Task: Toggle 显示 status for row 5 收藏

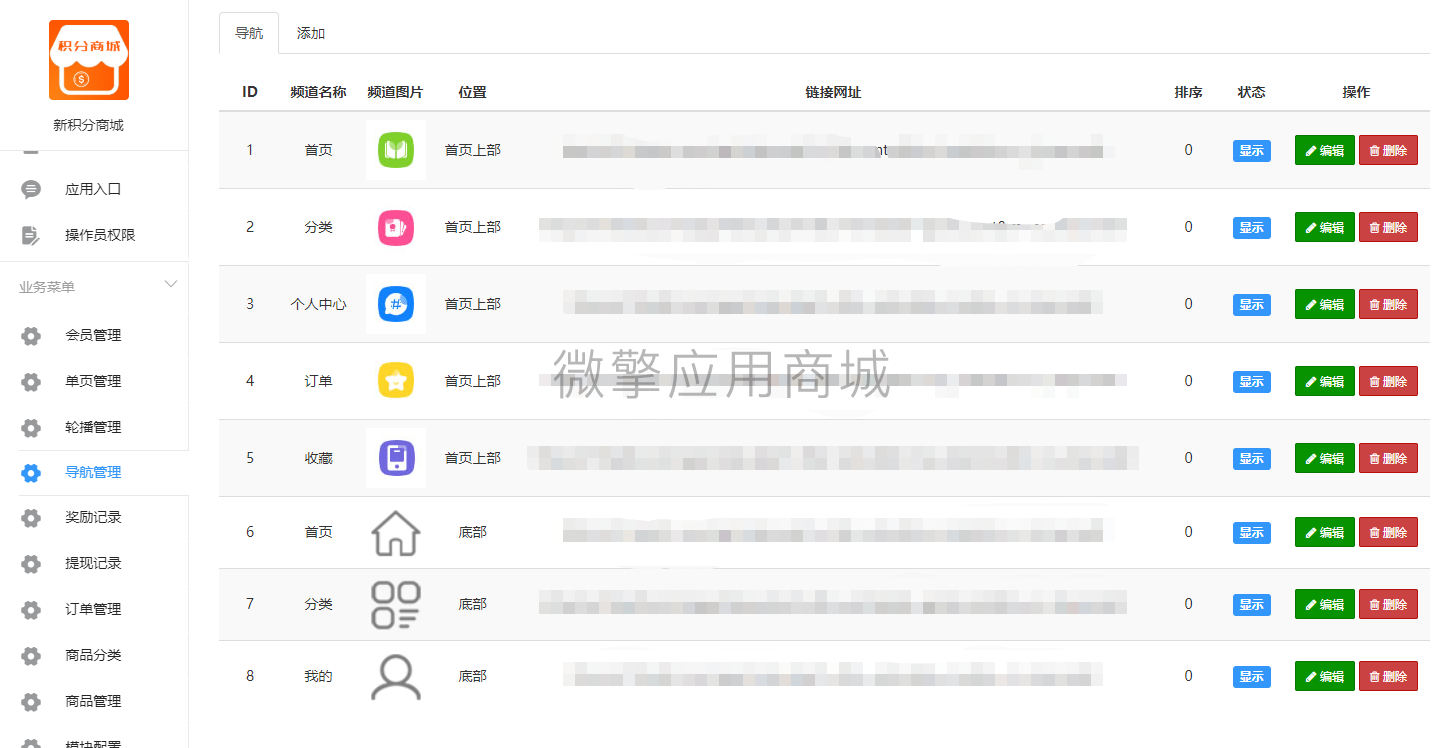Action: coord(1251,459)
